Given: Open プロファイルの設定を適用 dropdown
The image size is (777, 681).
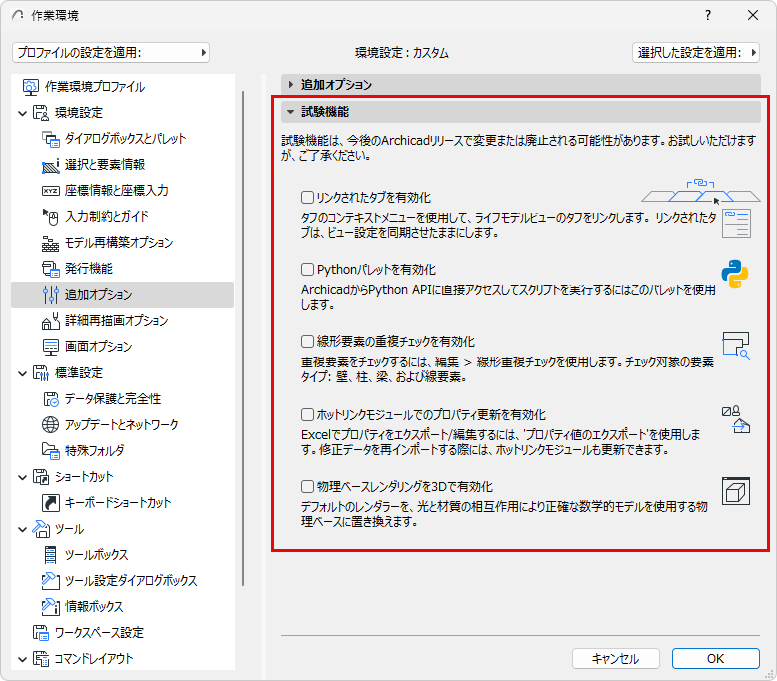Looking at the screenshot, I should coord(111,53).
